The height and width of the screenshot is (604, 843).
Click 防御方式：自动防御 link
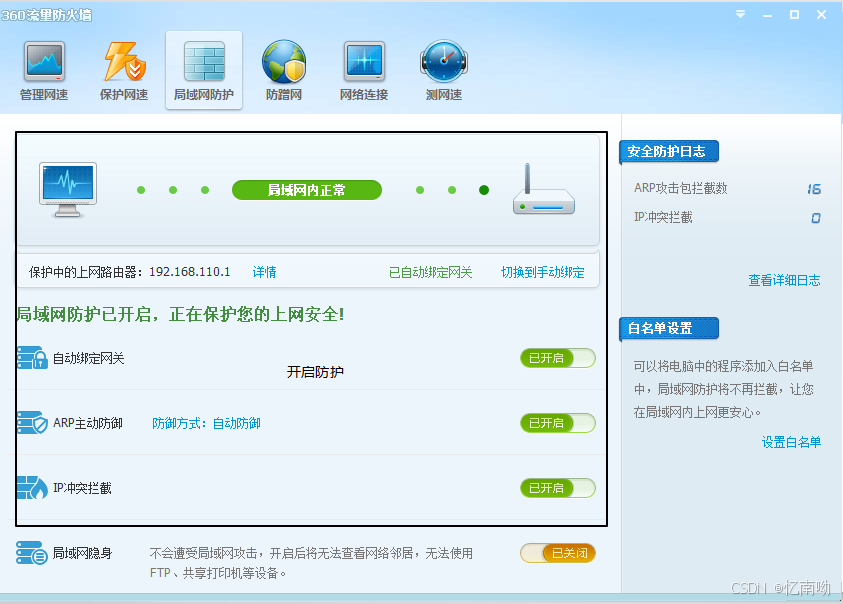coord(206,423)
